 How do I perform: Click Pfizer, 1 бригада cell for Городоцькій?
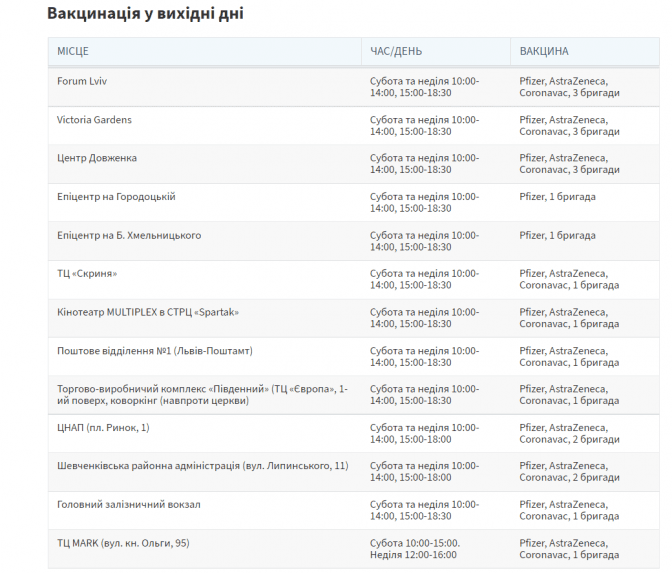click(557, 197)
